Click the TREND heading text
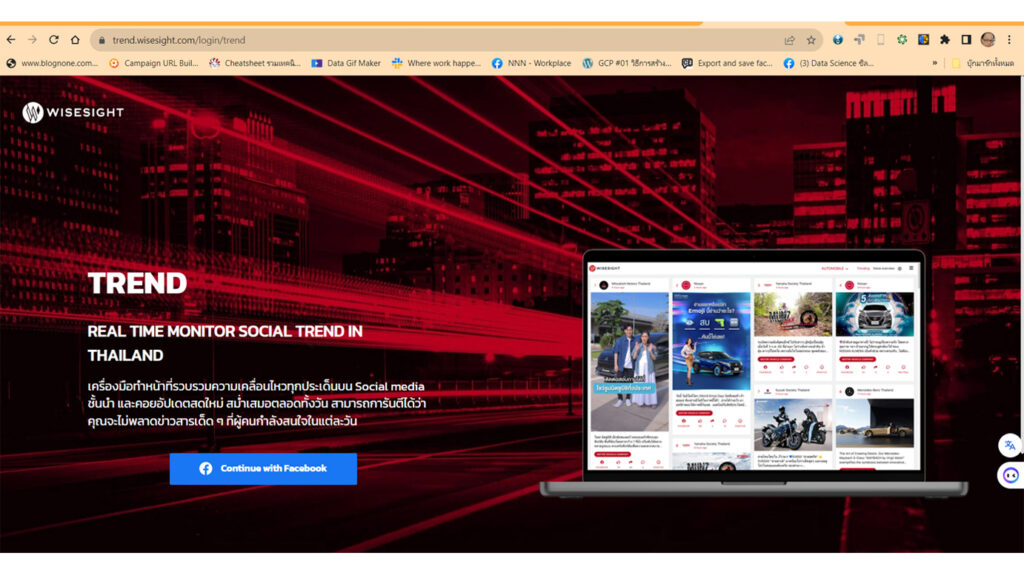Screen dimensions: 1024x570 (x=137, y=283)
